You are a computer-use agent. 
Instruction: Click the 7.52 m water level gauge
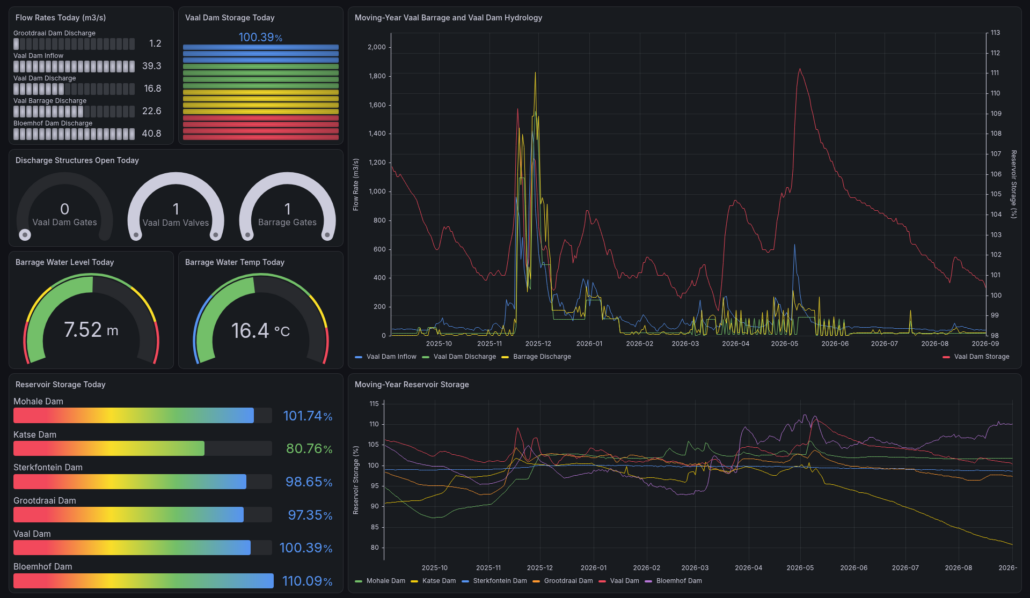(x=91, y=319)
